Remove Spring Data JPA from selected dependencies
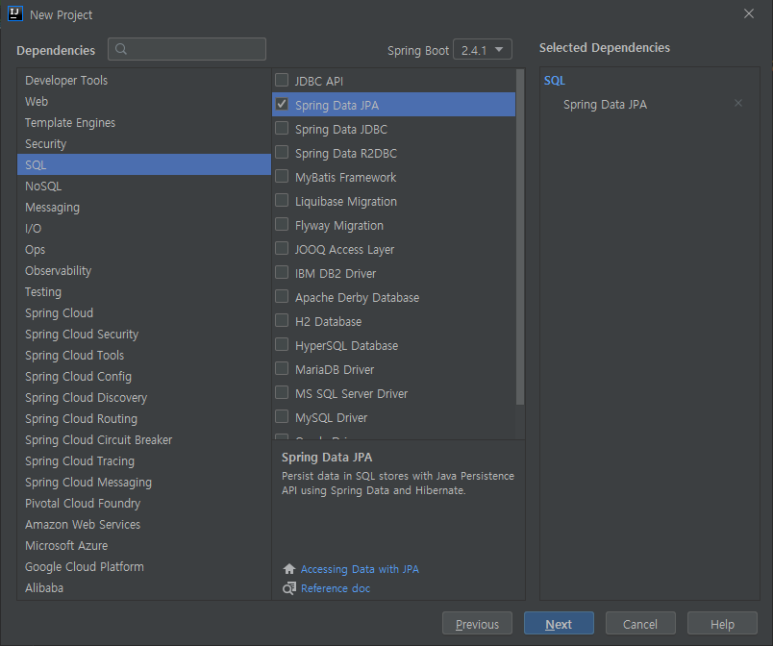Screen dimensions: 773x646 click(738, 103)
